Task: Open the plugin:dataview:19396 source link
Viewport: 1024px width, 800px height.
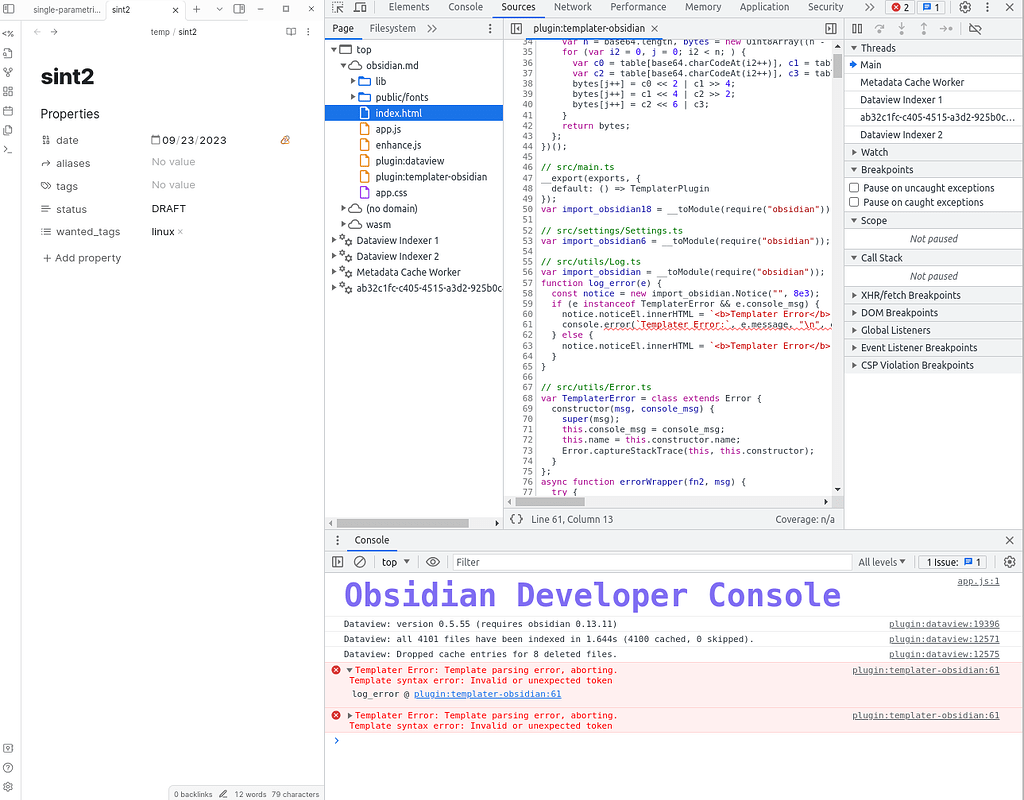Action: (x=944, y=623)
